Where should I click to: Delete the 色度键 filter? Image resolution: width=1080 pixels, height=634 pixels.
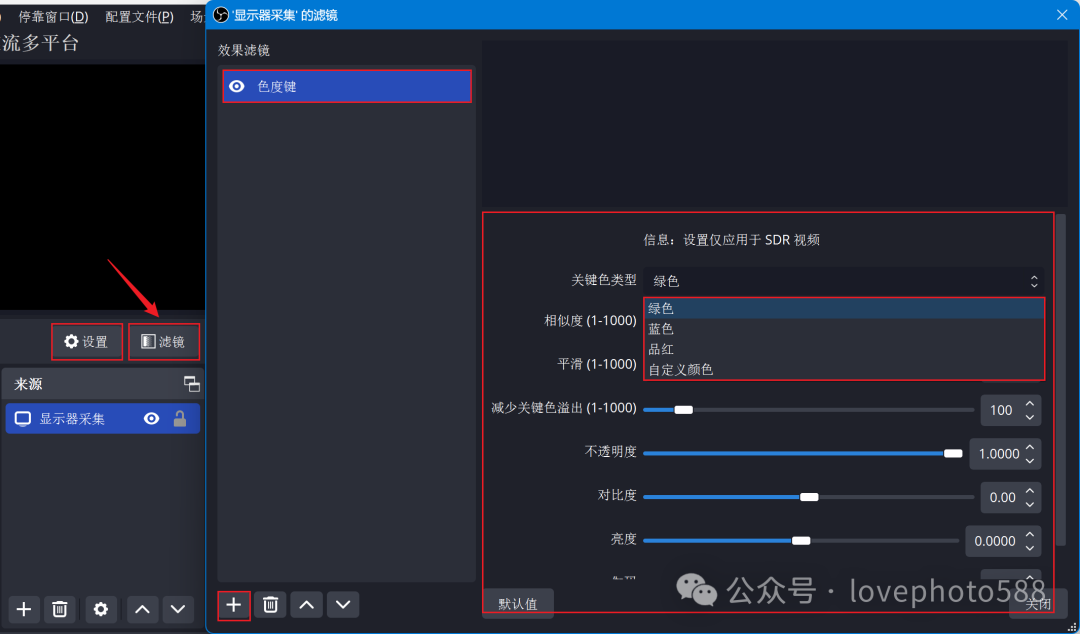pos(269,605)
